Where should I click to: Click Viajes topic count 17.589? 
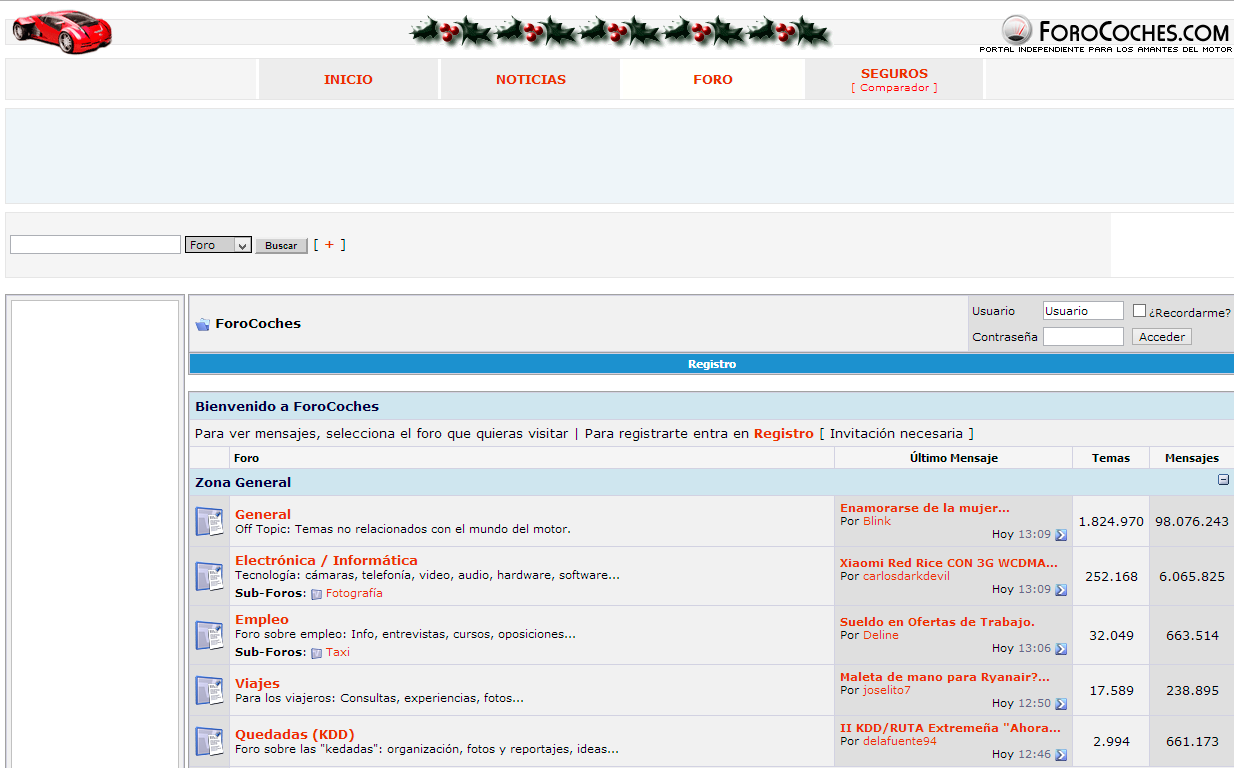click(x=1111, y=691)
